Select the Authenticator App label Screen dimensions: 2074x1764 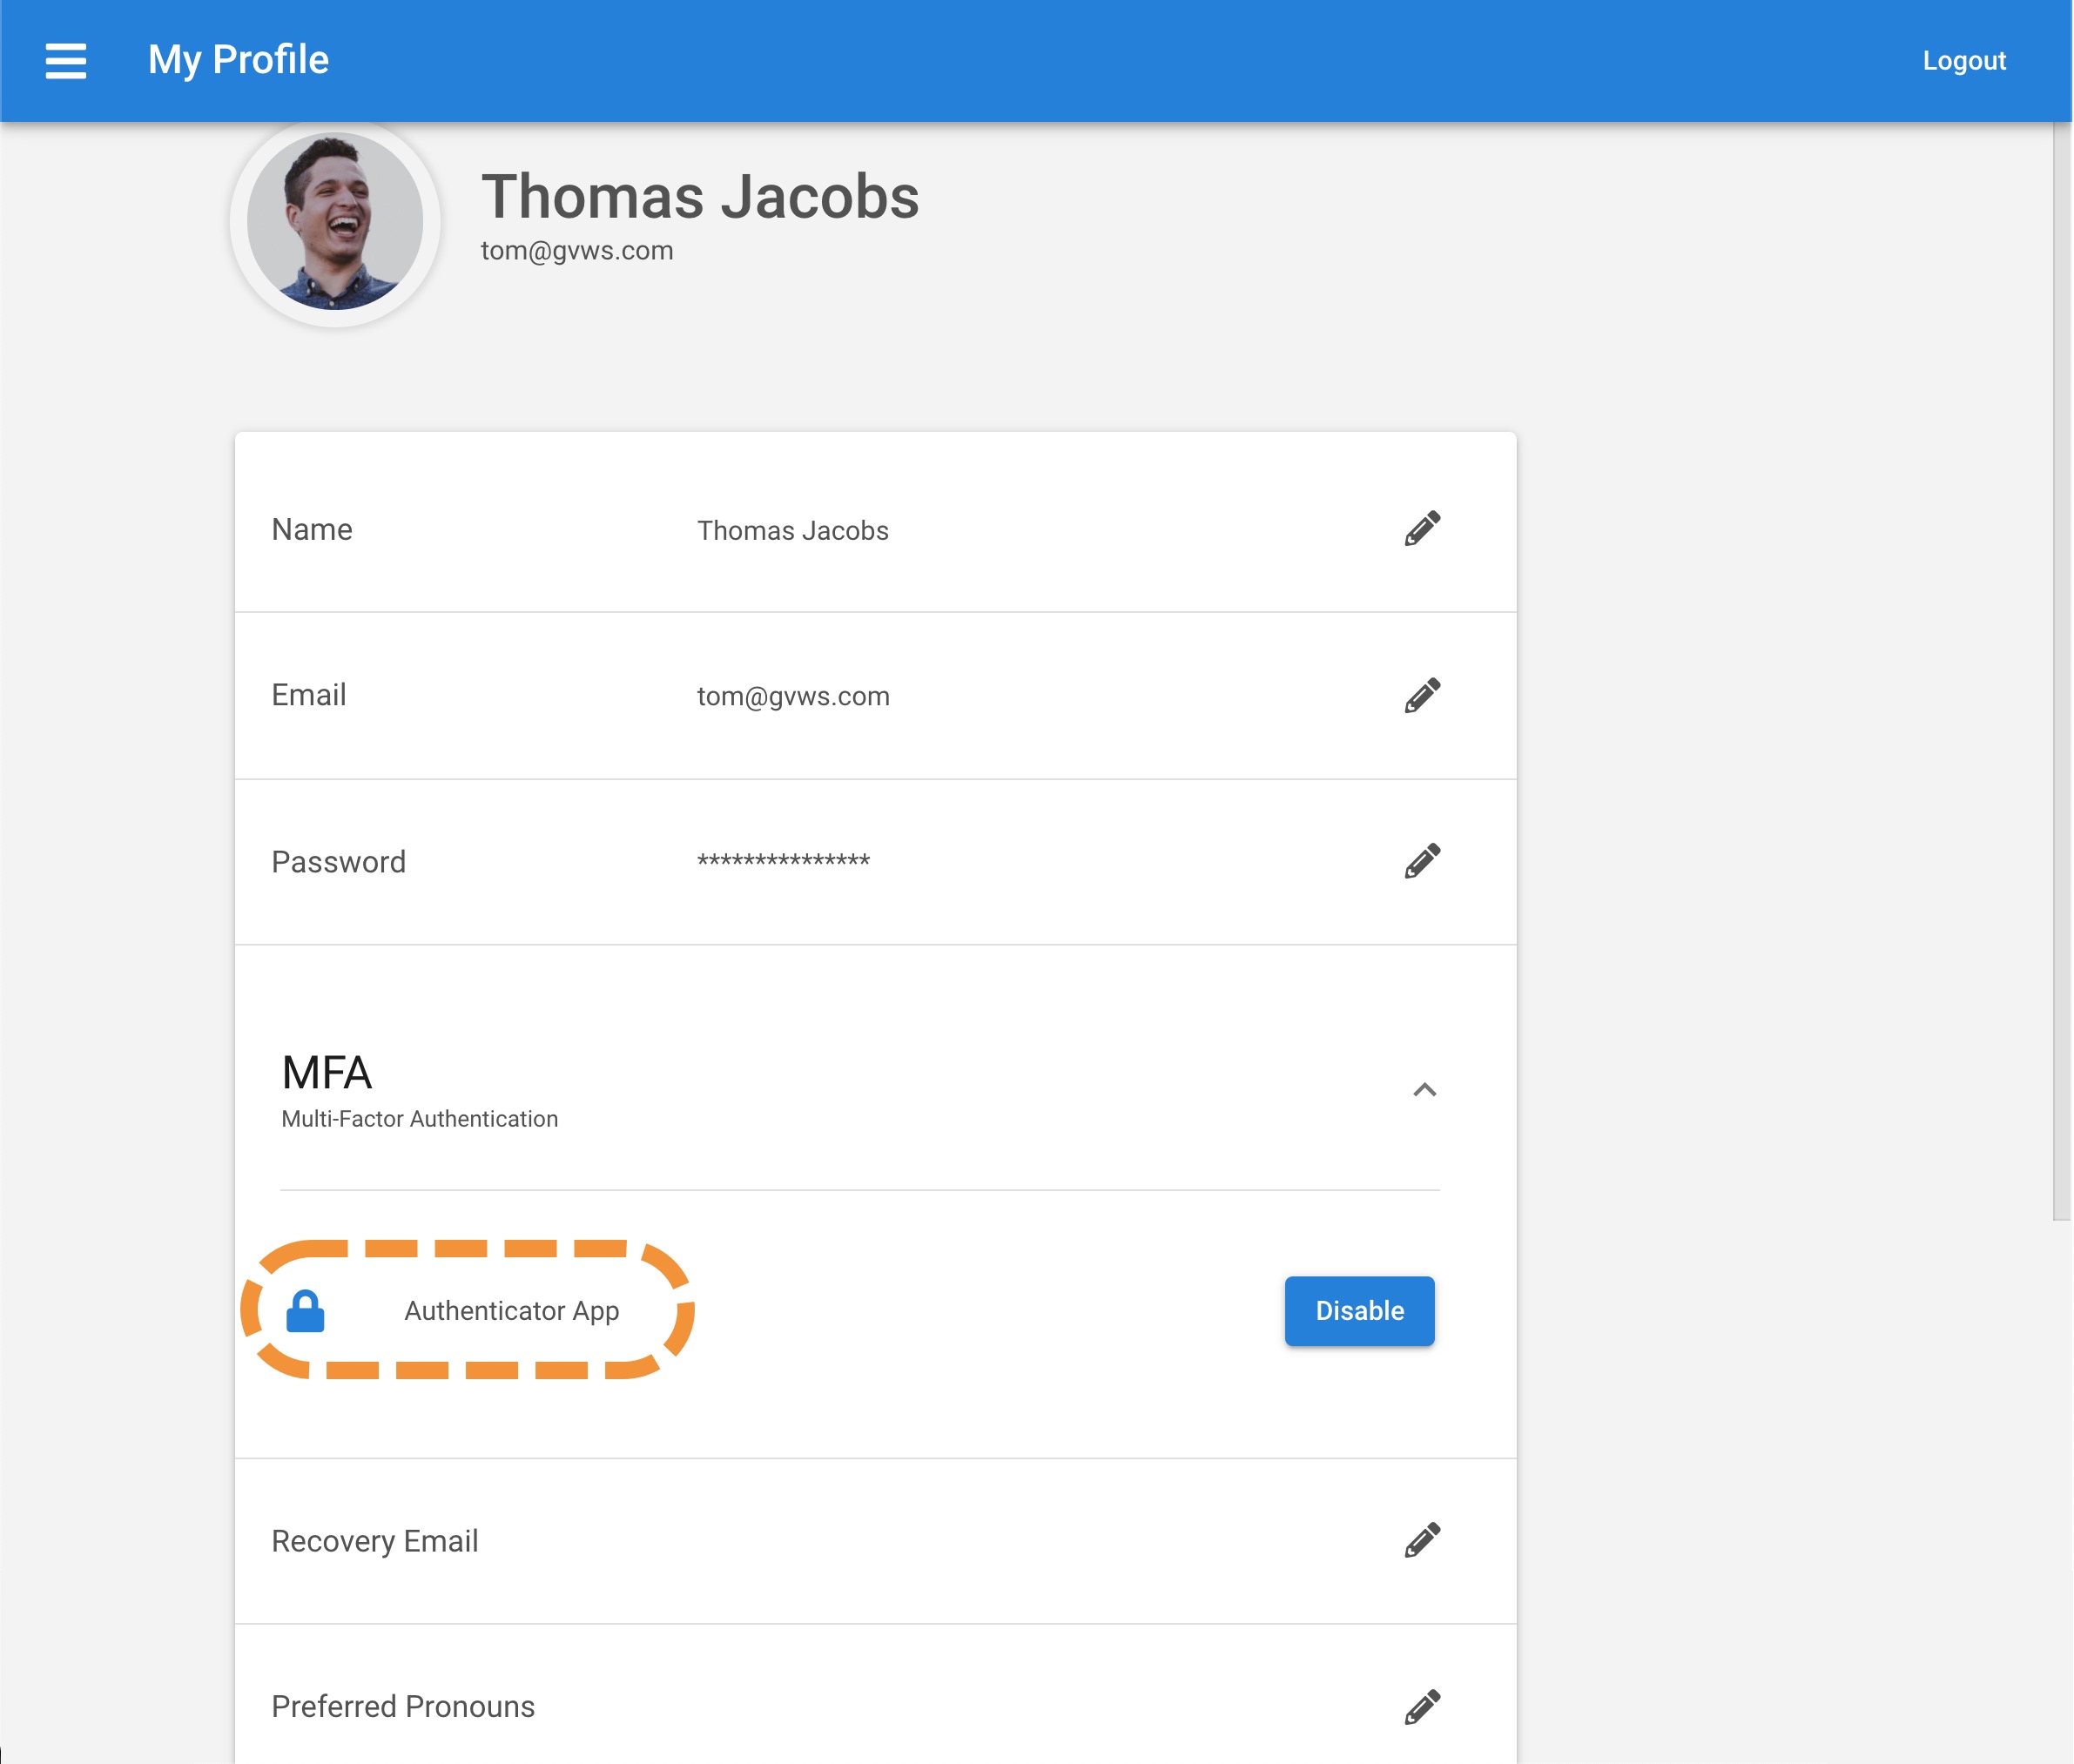click(511, 1311)
